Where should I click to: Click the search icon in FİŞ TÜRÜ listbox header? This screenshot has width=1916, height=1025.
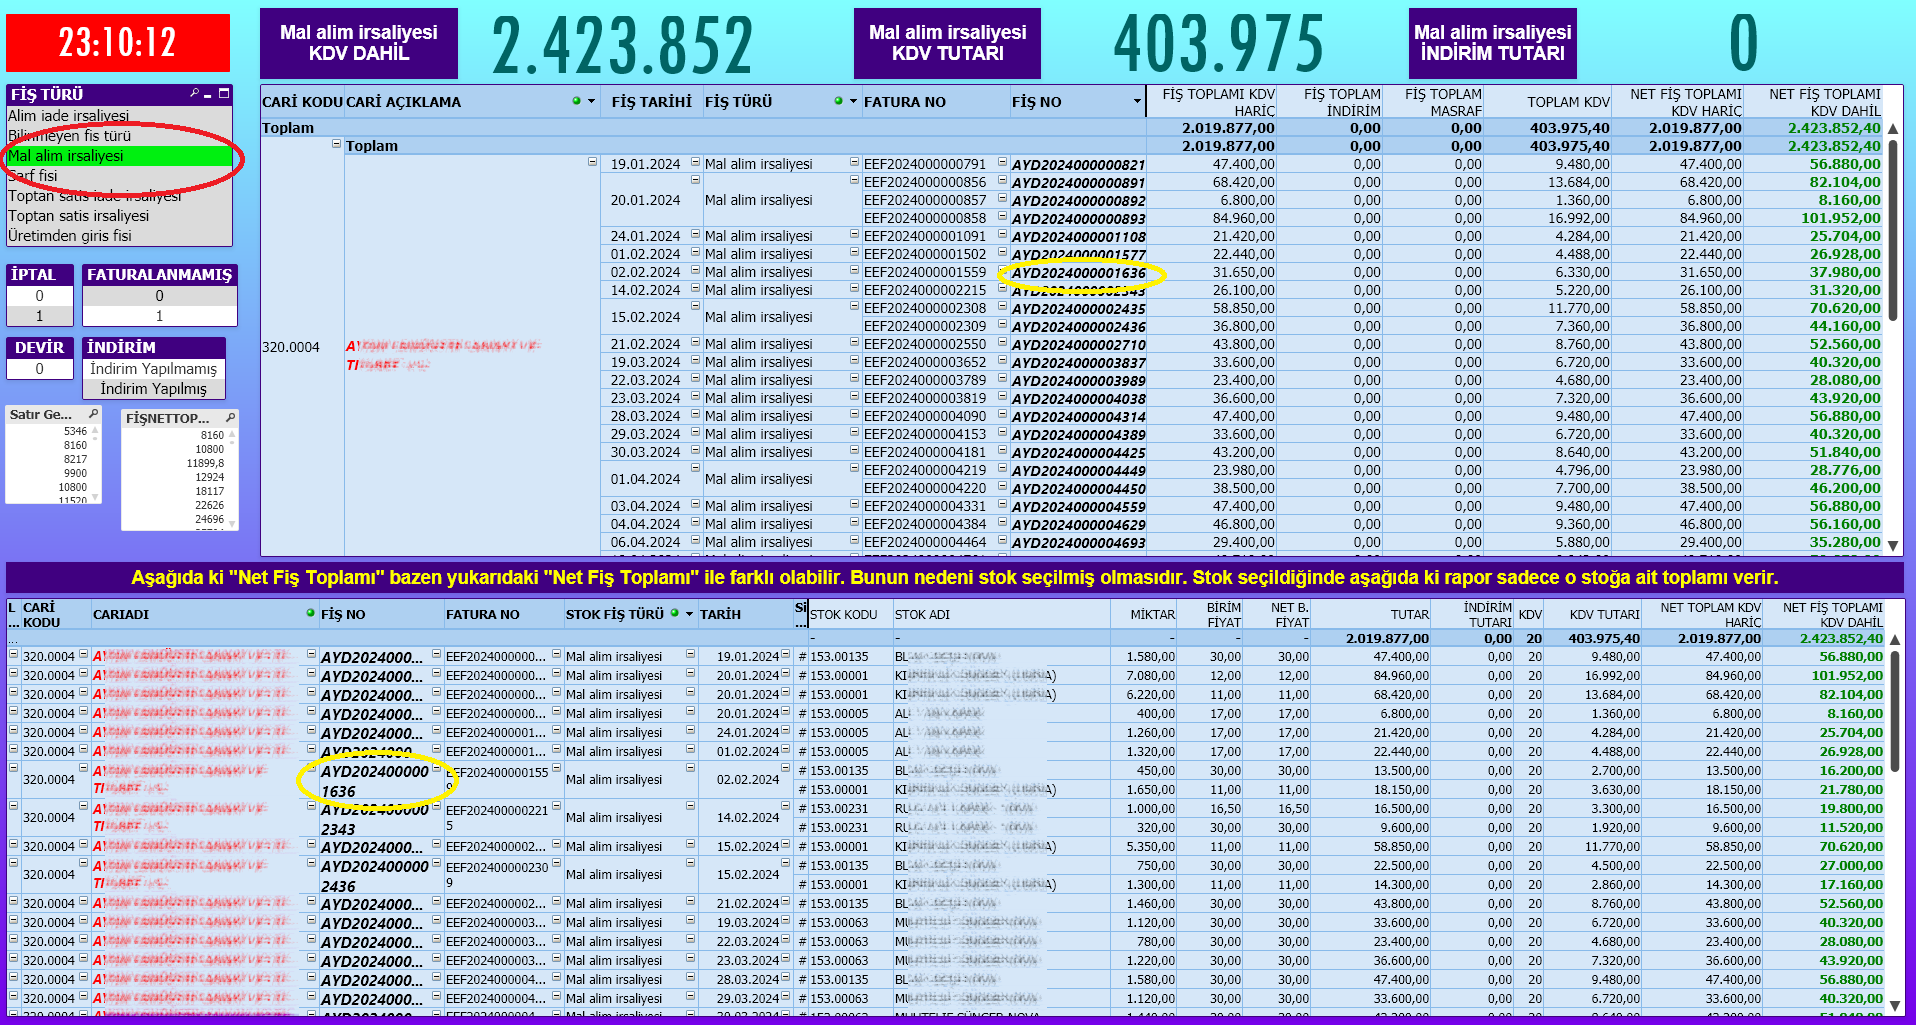tap(195, 94)
